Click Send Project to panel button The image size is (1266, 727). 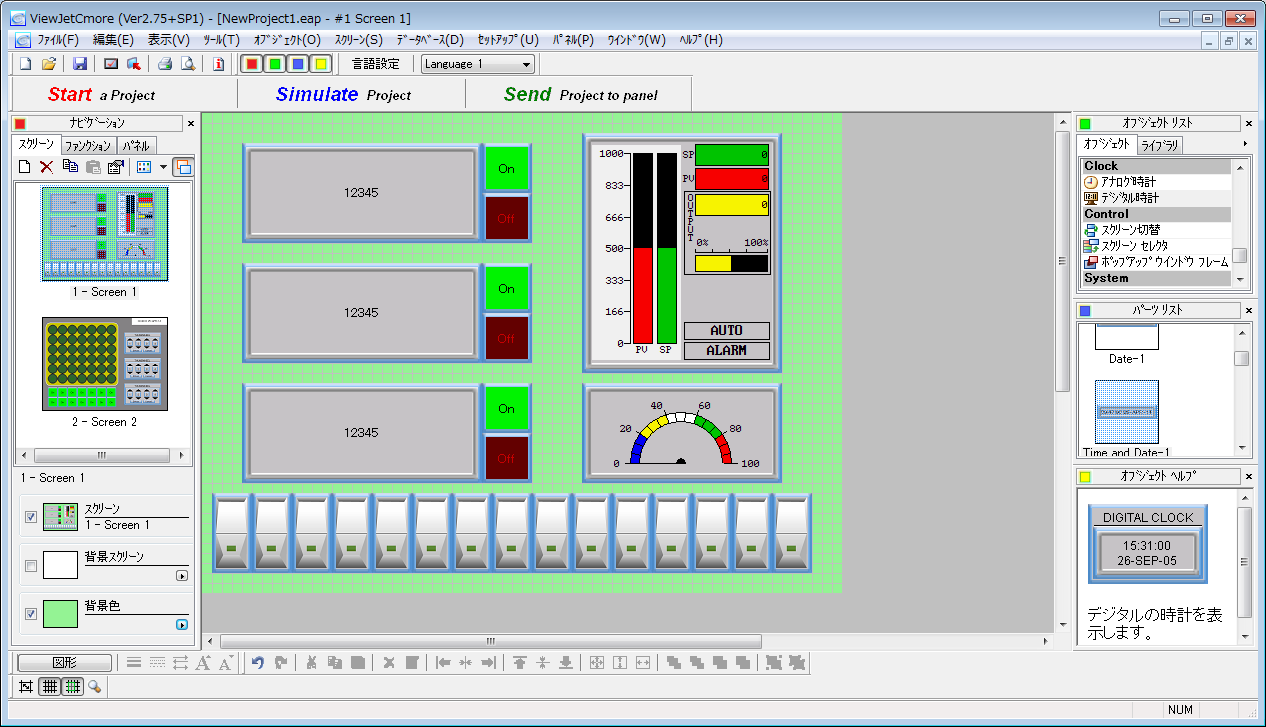point(580,95)
